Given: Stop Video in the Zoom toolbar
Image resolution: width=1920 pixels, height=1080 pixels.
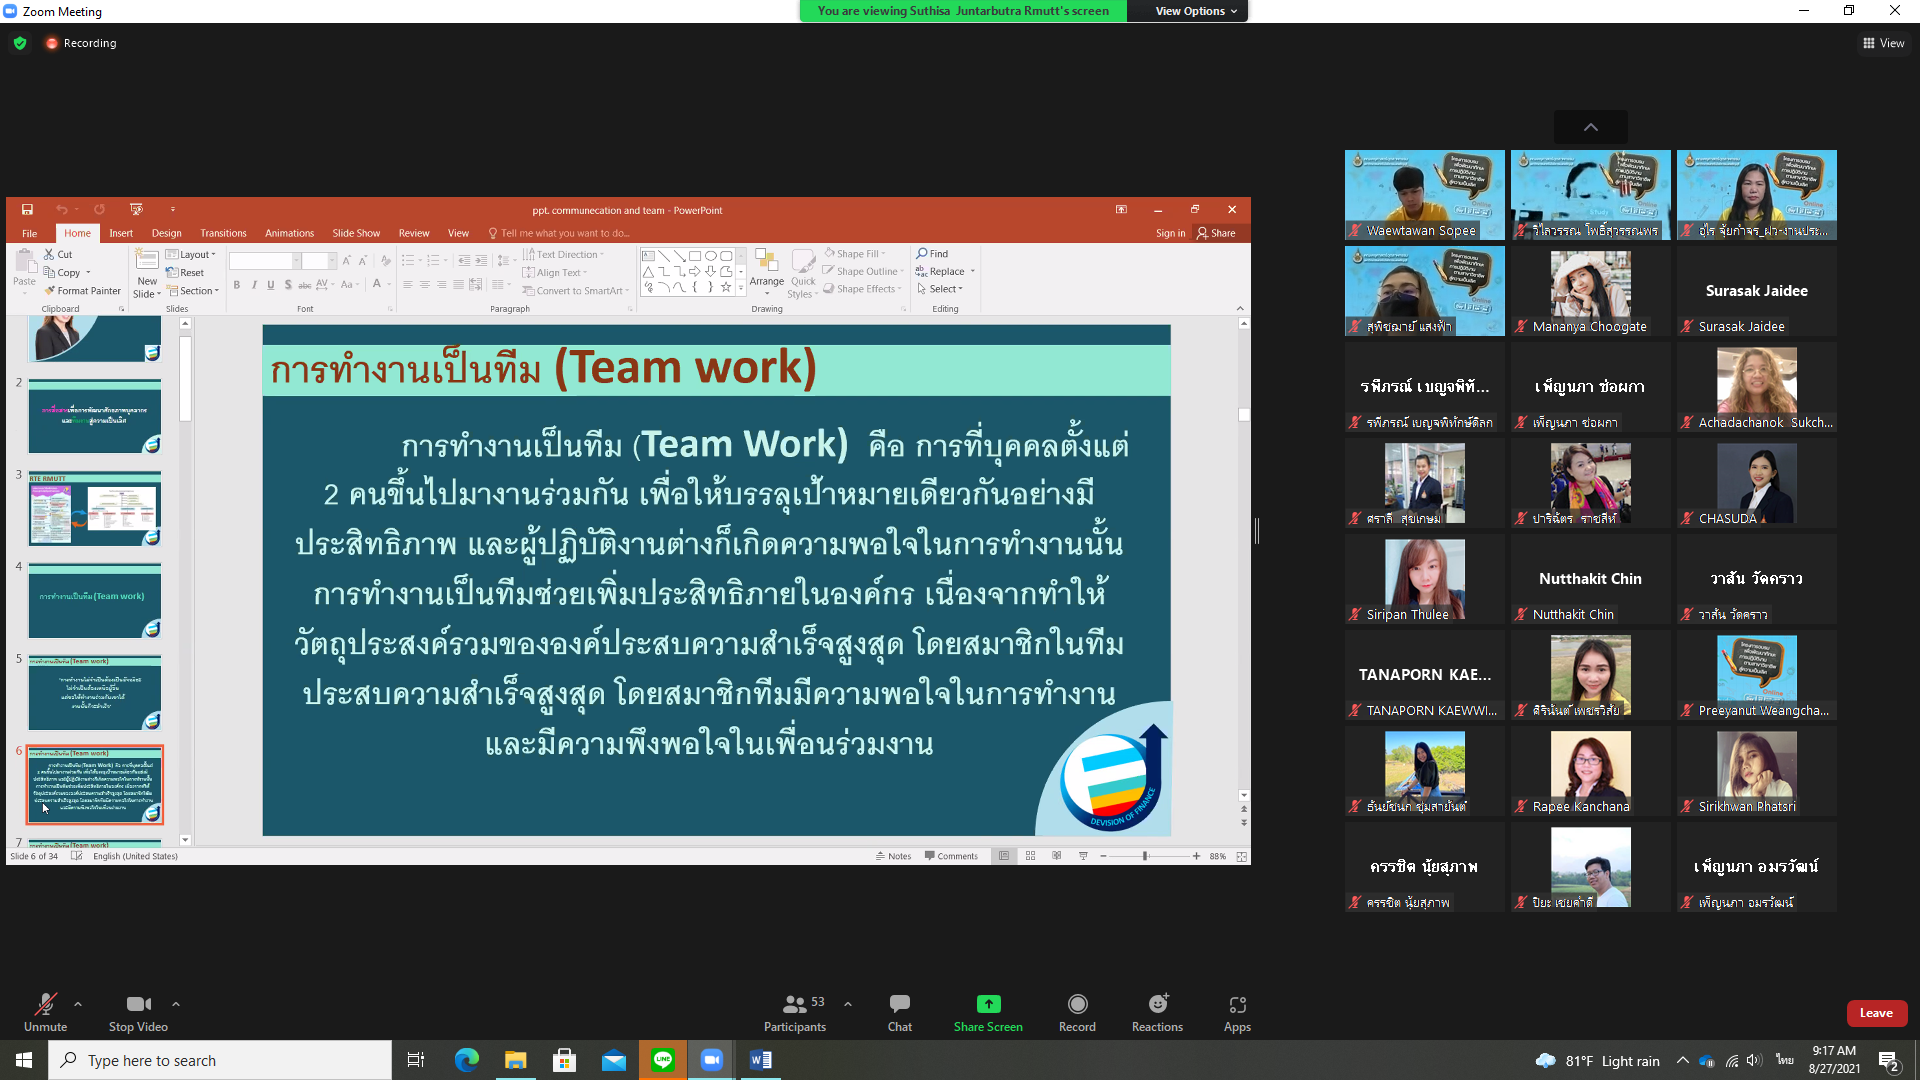Looking at the screenshot, I should point(138,1012).
